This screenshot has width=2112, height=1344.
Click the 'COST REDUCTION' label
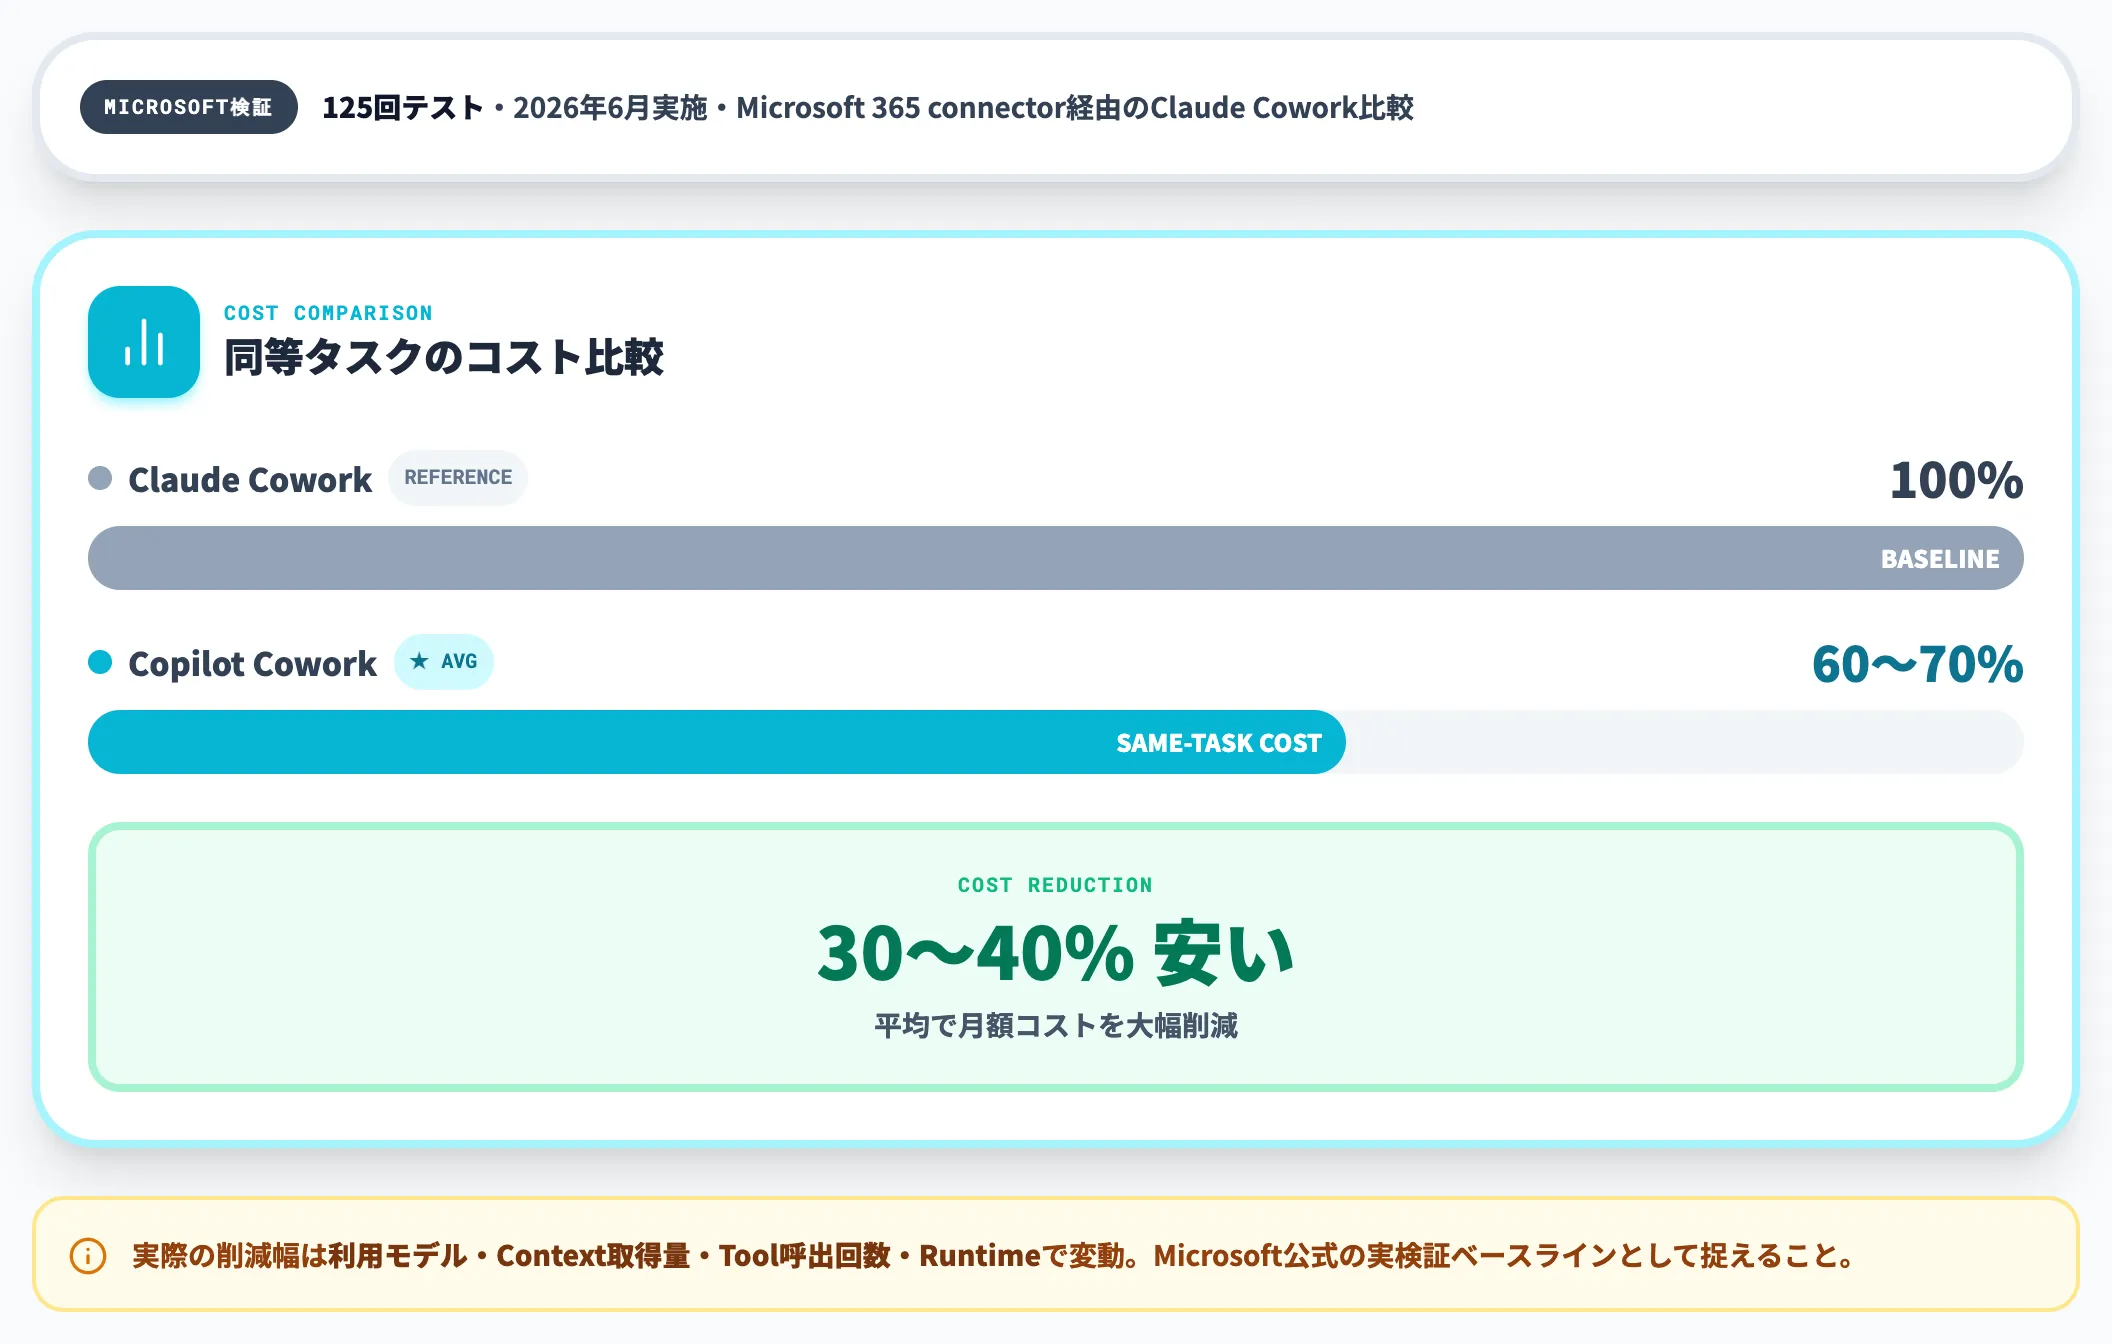(1055, 885)
